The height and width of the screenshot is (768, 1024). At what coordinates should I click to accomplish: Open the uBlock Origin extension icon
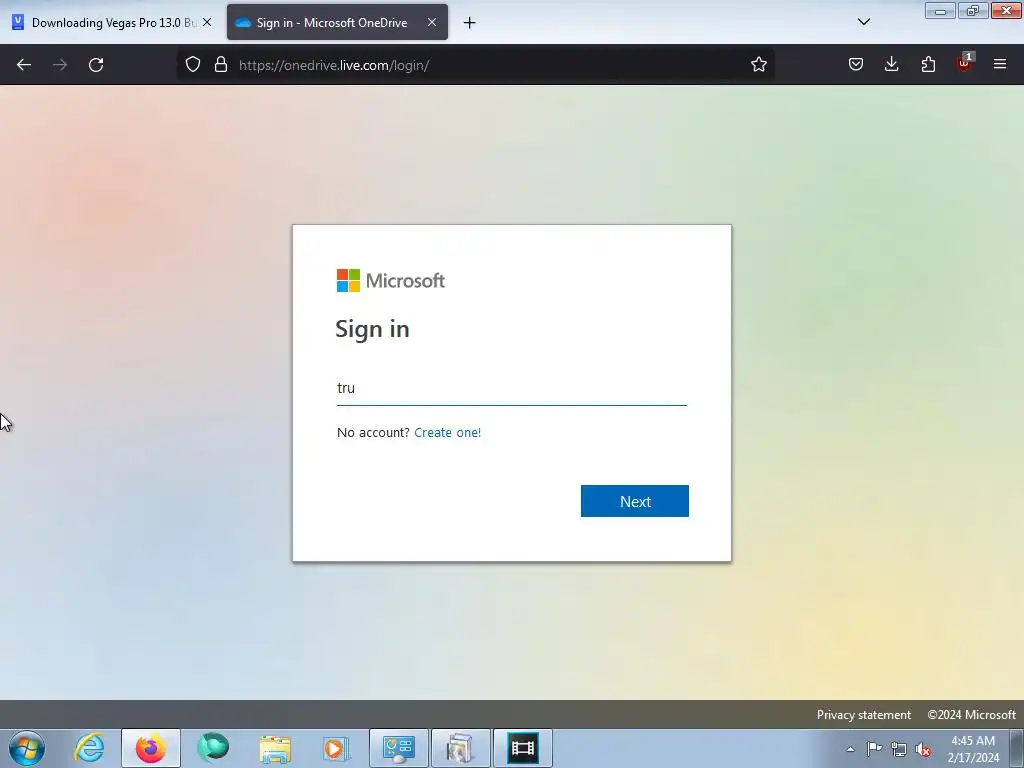click(964, 63)
